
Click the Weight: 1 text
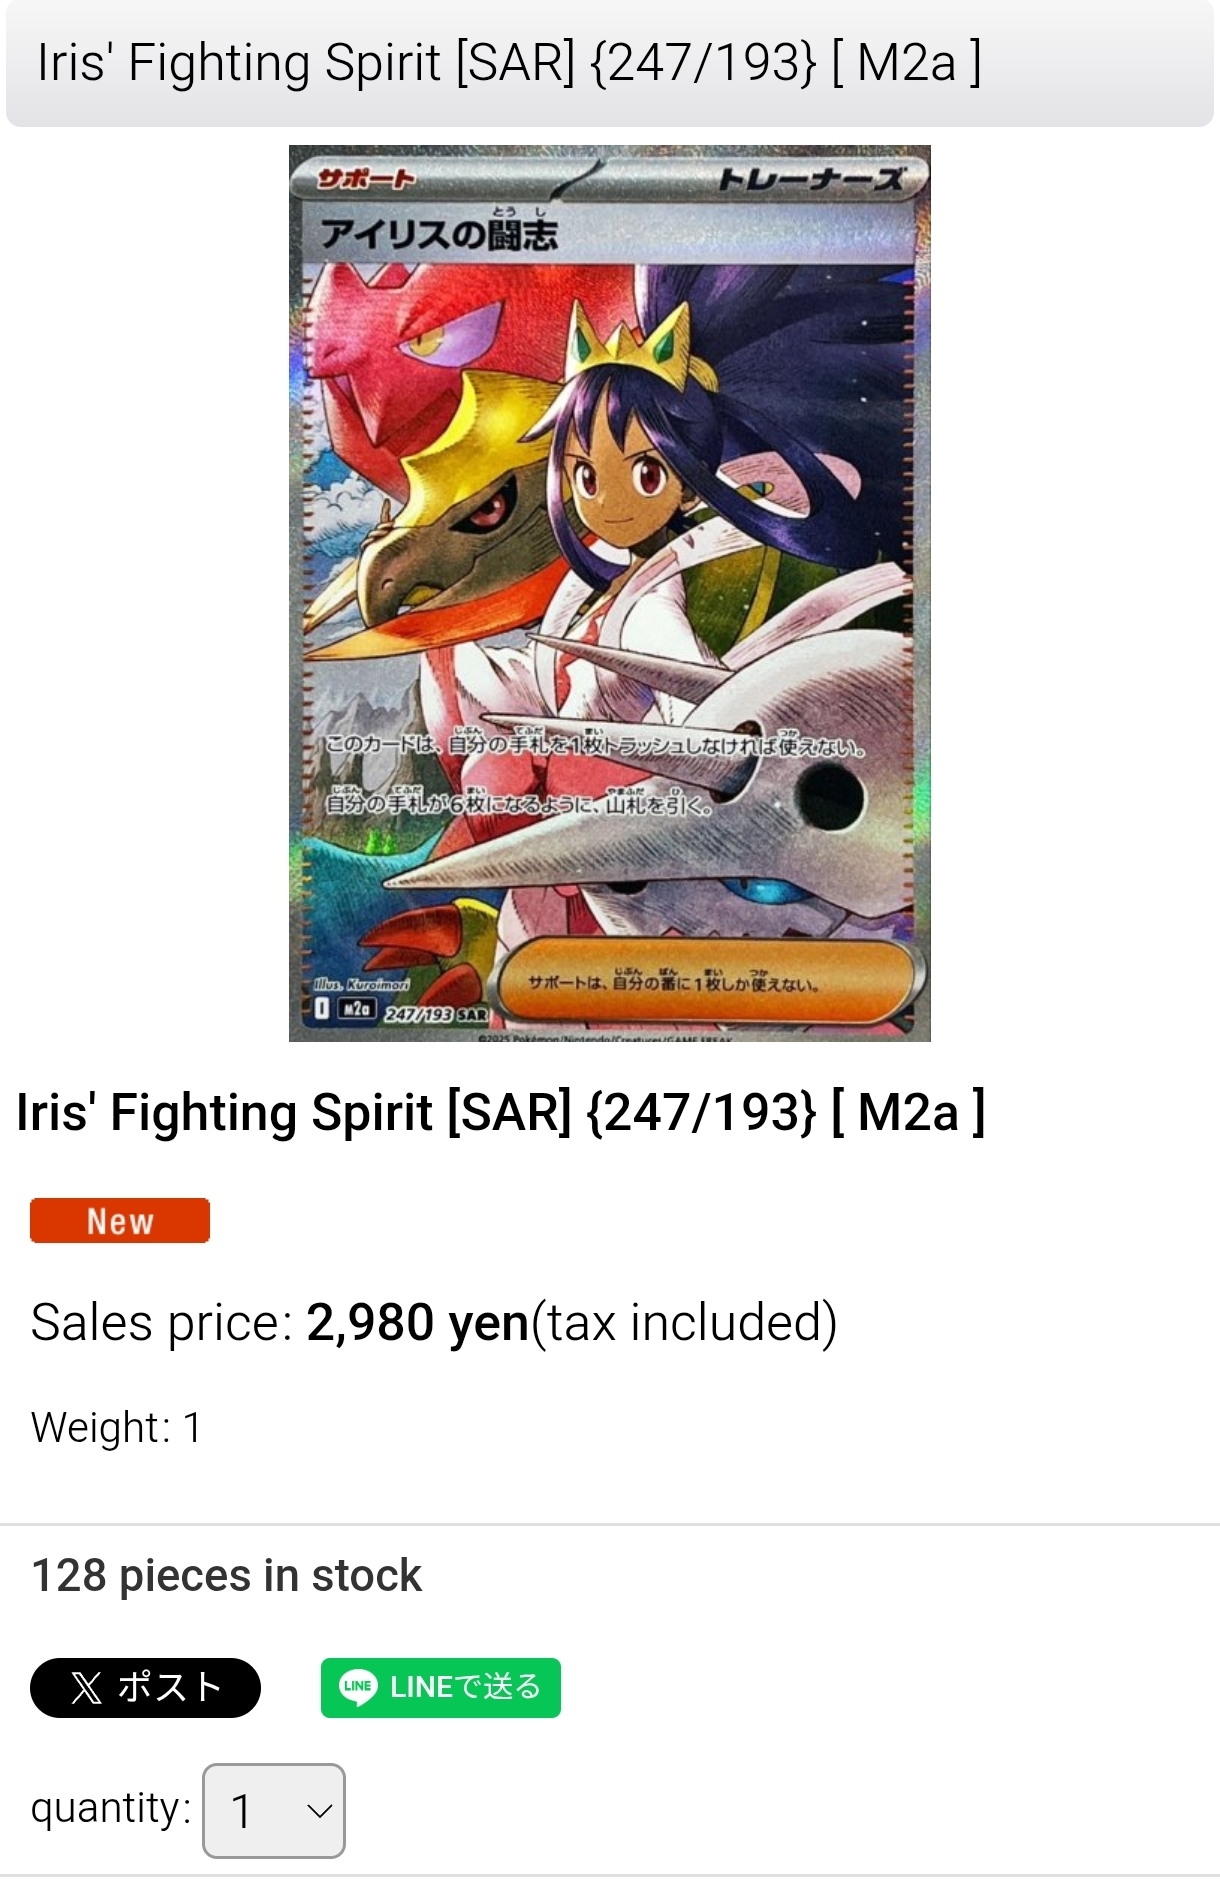[x=116, y=1427]
